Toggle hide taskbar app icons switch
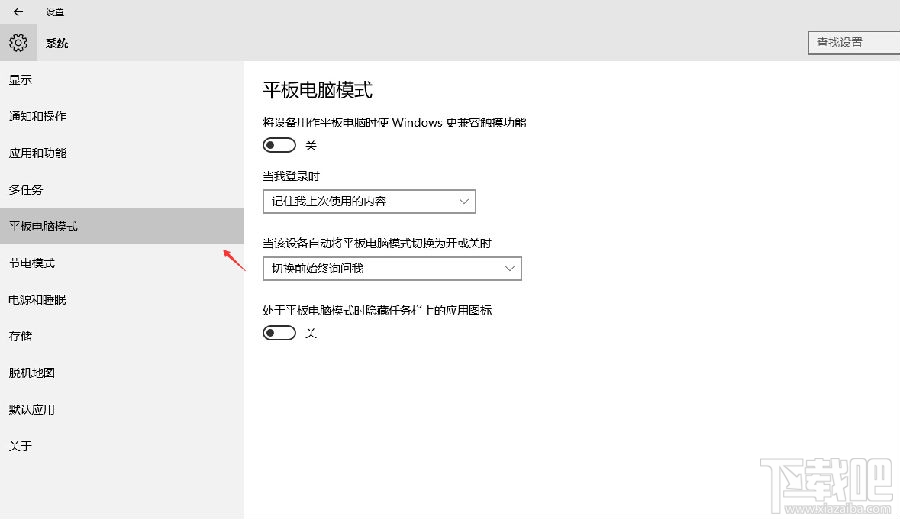900x519 pixels. tap(280, 333)
